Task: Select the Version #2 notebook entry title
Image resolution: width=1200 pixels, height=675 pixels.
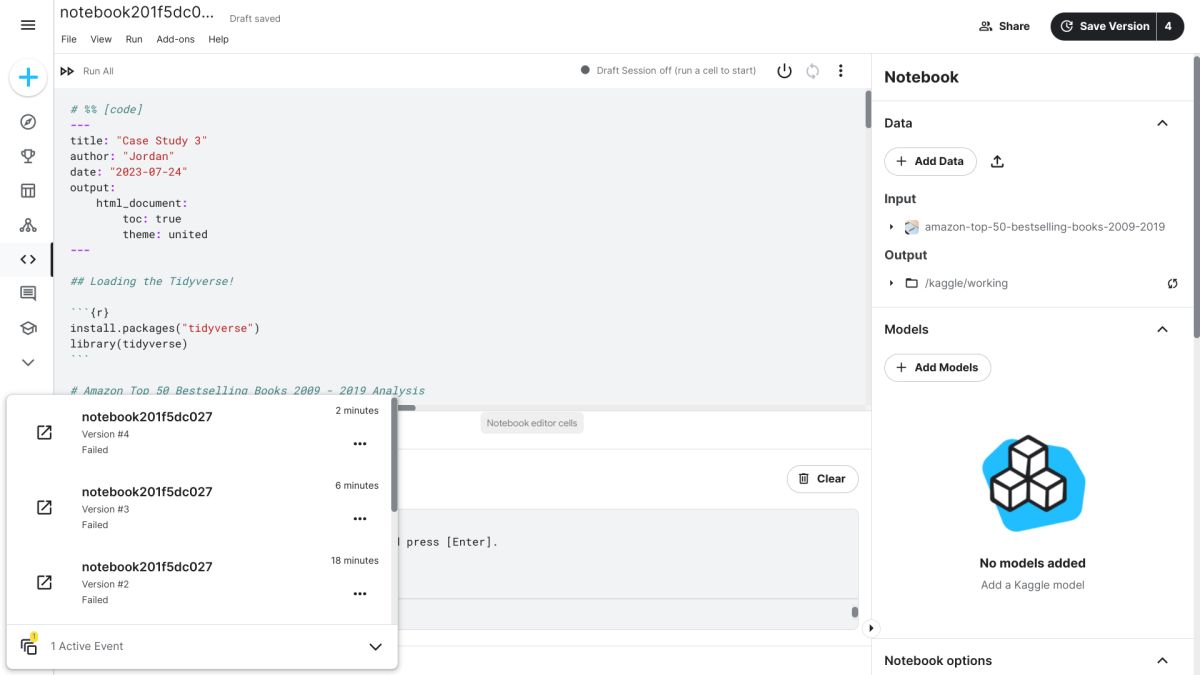Action: (147, 567)
